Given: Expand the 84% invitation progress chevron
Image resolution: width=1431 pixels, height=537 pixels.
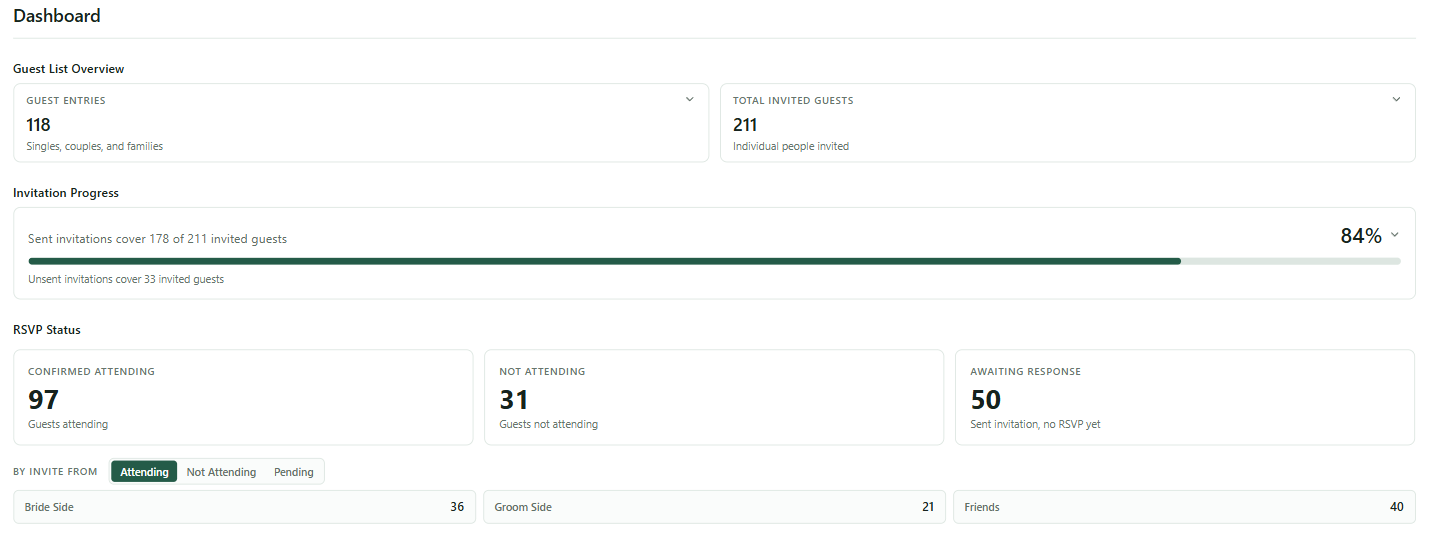Looking at the screenshot, I should point(1394,235).
